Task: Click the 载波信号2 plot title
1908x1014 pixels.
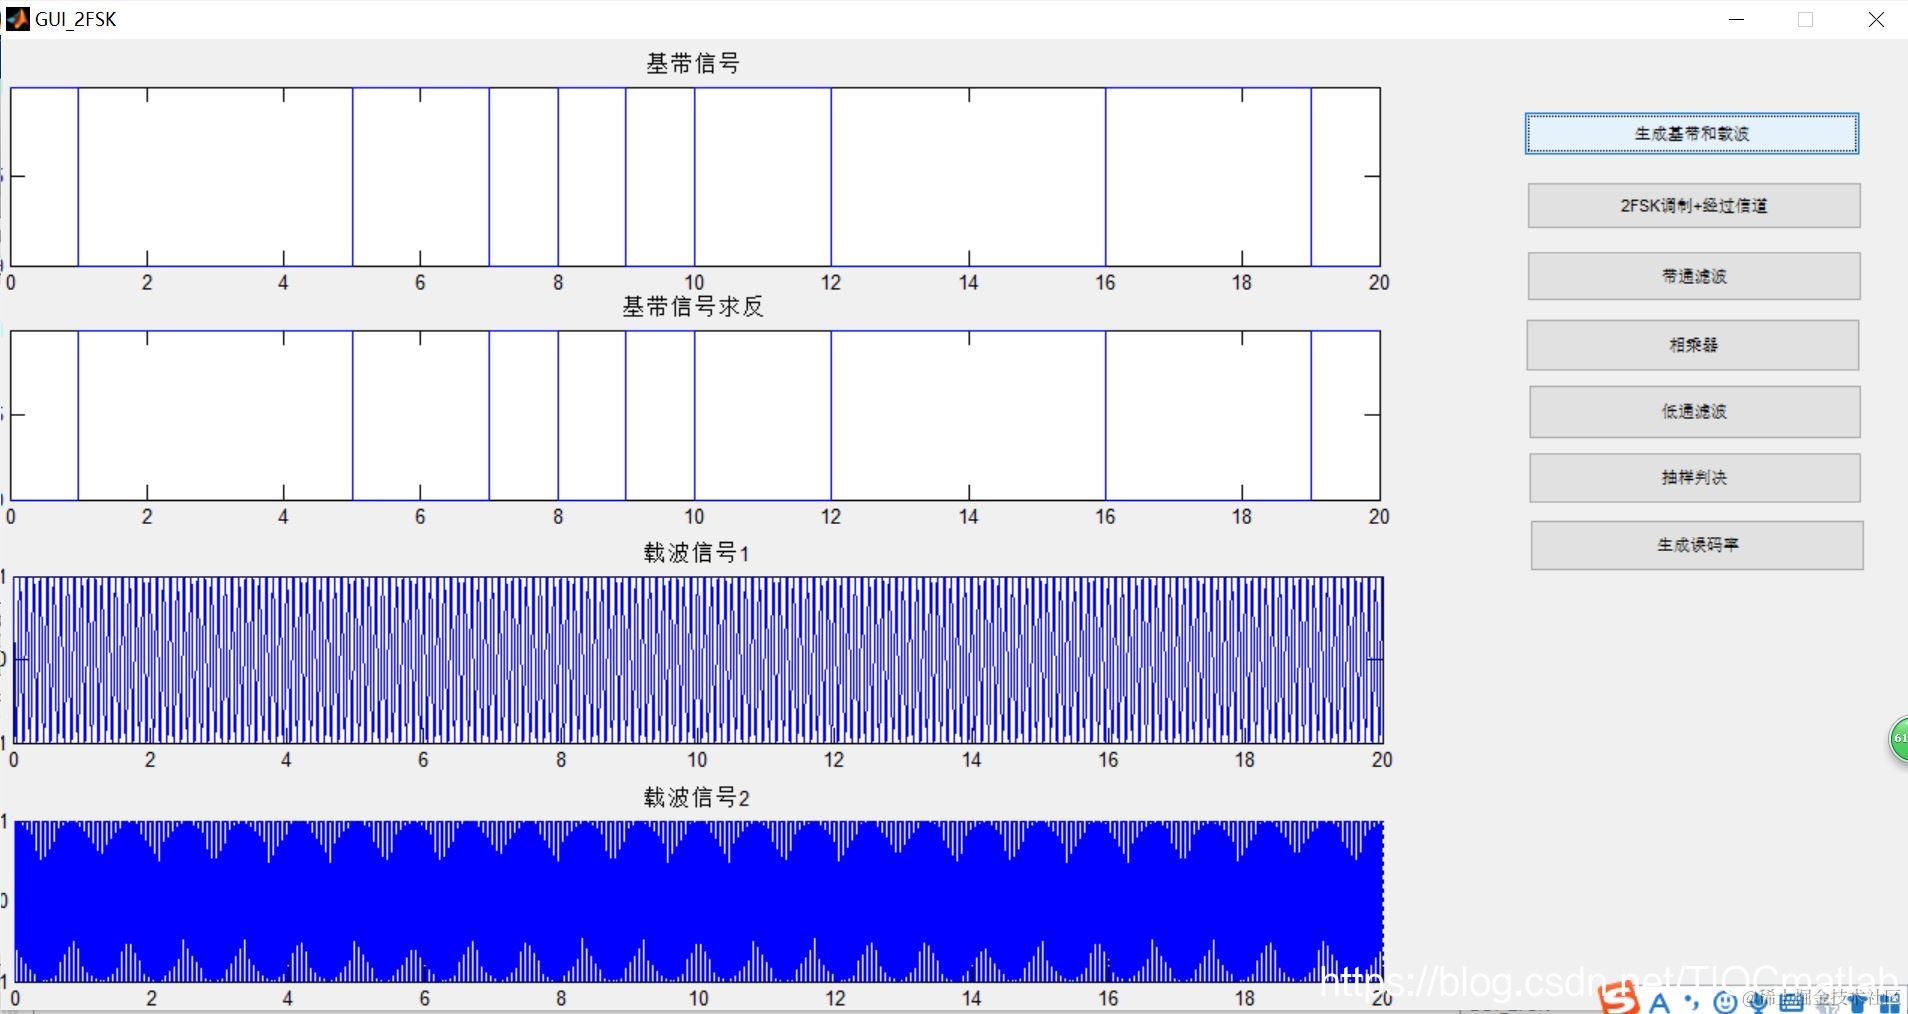Action: pyautogui.click(x=697, y=797)
